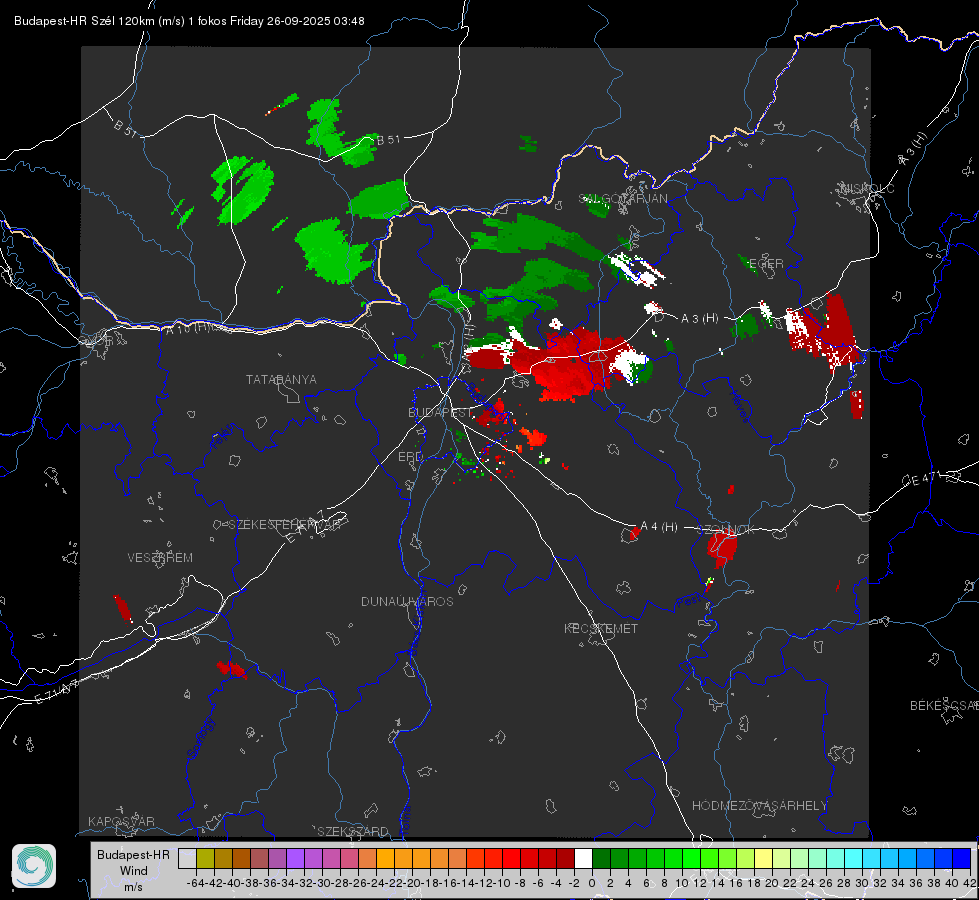Pick the deep blue swatch between 40 and 42
This screenshot has height=900, width=979.
(962, 858)
